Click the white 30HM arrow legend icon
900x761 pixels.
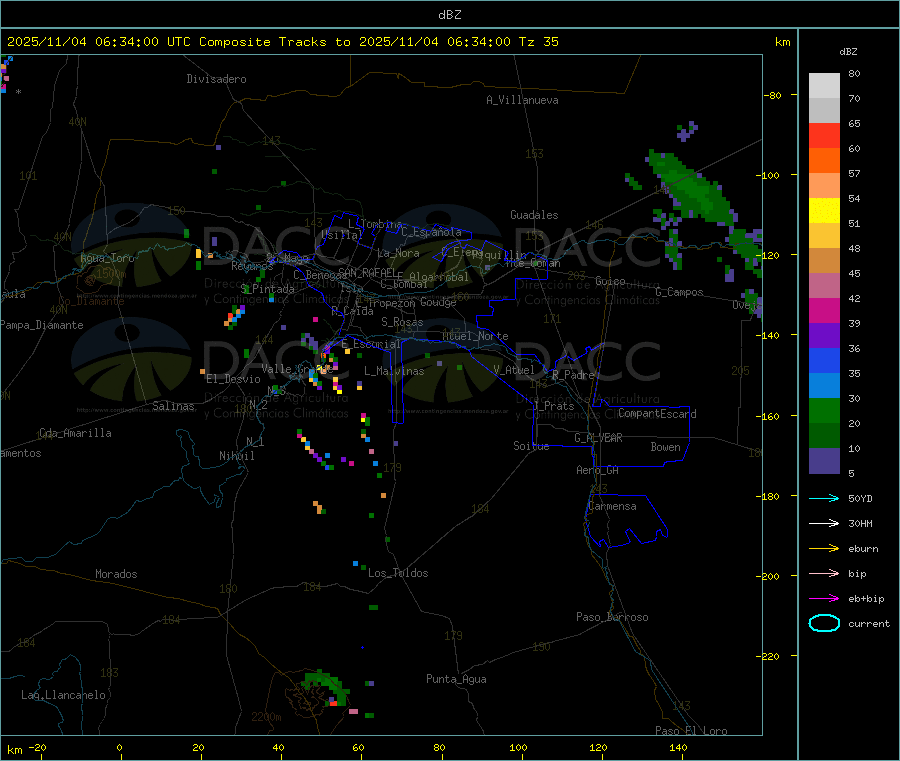tap(824, 523)
